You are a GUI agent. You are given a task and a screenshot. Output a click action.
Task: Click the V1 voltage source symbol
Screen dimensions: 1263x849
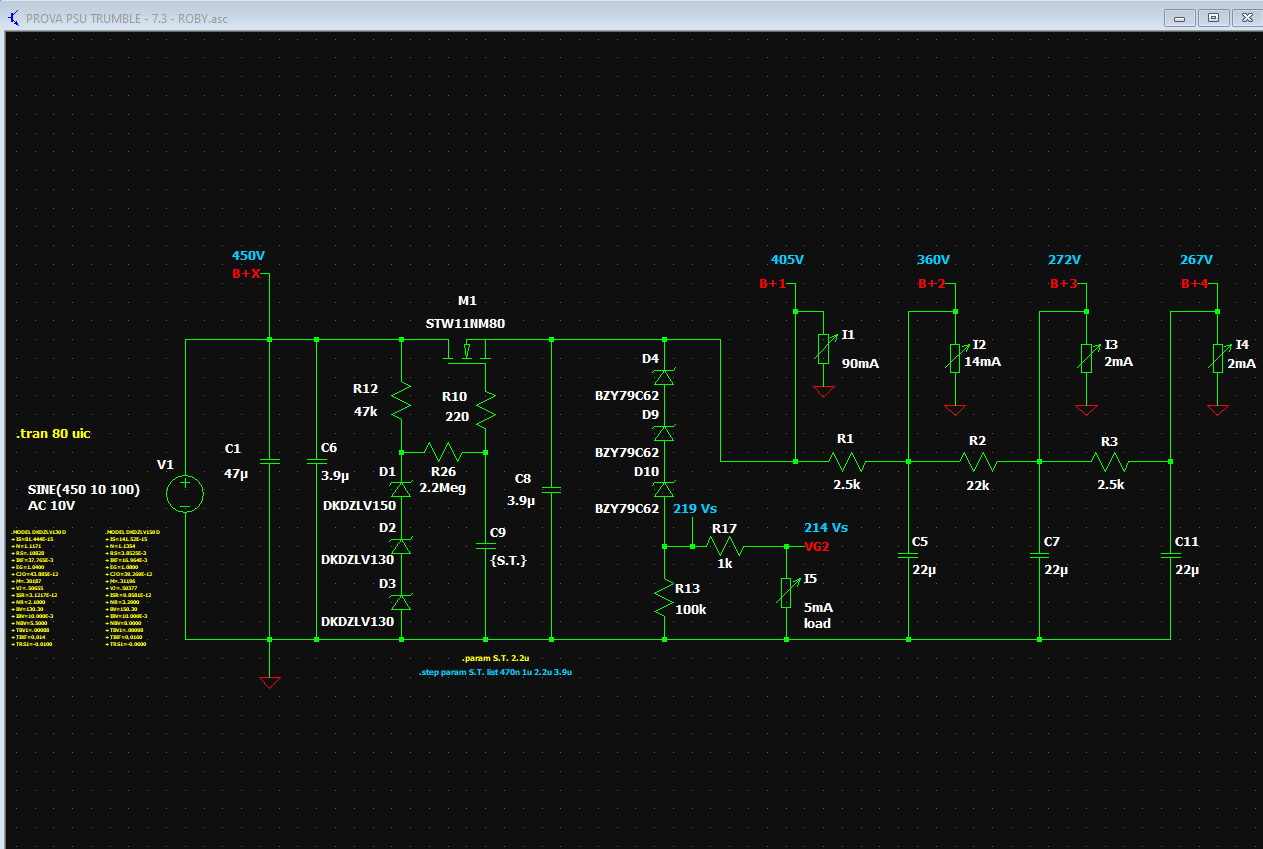pyautogui.click(x=185, y=493)
